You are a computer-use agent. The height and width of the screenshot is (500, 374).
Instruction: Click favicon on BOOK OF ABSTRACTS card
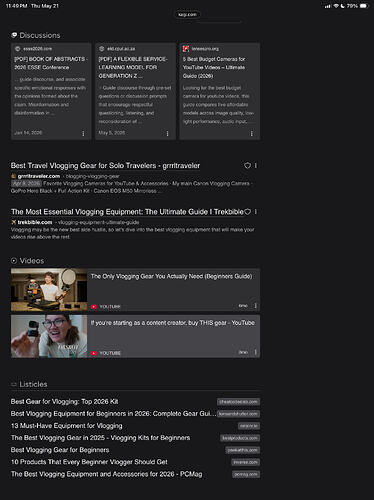tap(17, 49)
